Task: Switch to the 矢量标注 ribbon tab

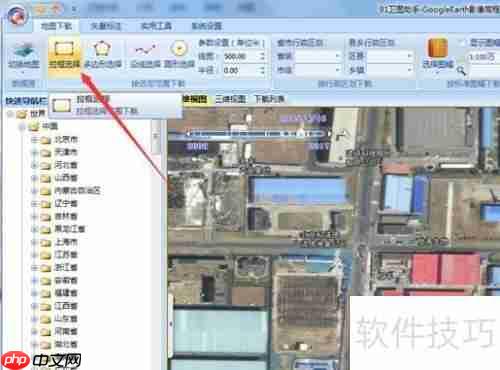Action: coord(106,26)
